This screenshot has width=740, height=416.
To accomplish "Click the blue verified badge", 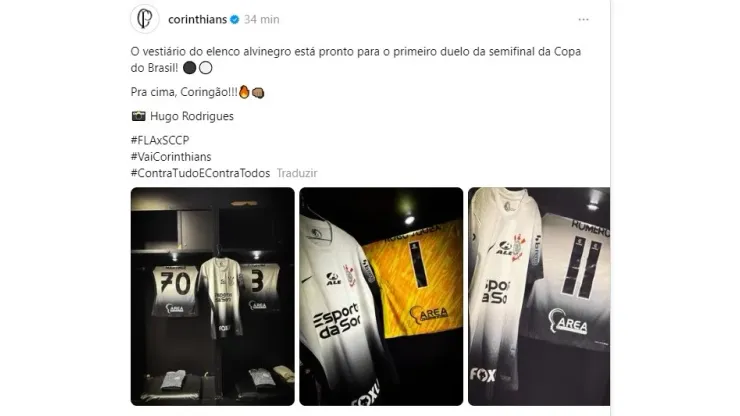I will coord(235,19).
